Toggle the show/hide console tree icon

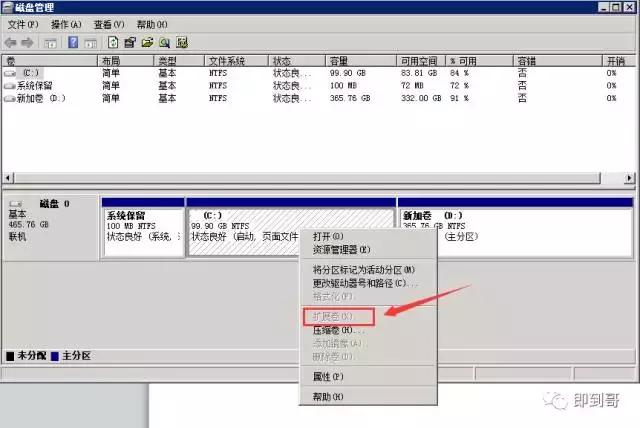[50, 42]
